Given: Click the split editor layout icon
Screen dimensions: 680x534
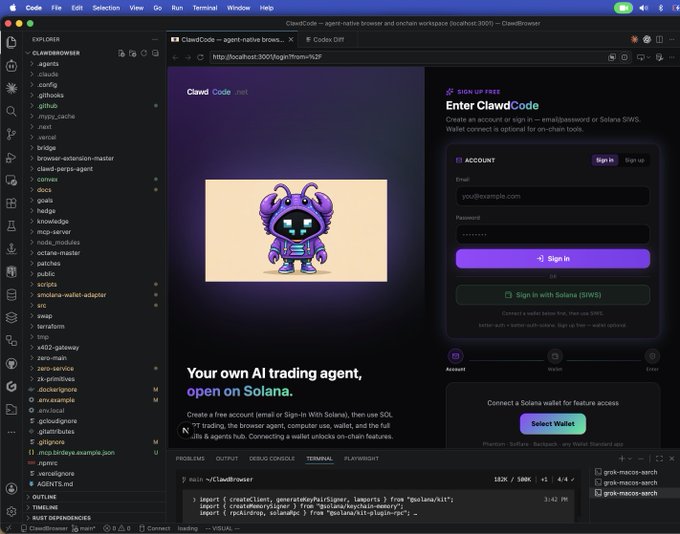Looking at the screenshot, I should [x=659, y=39].
